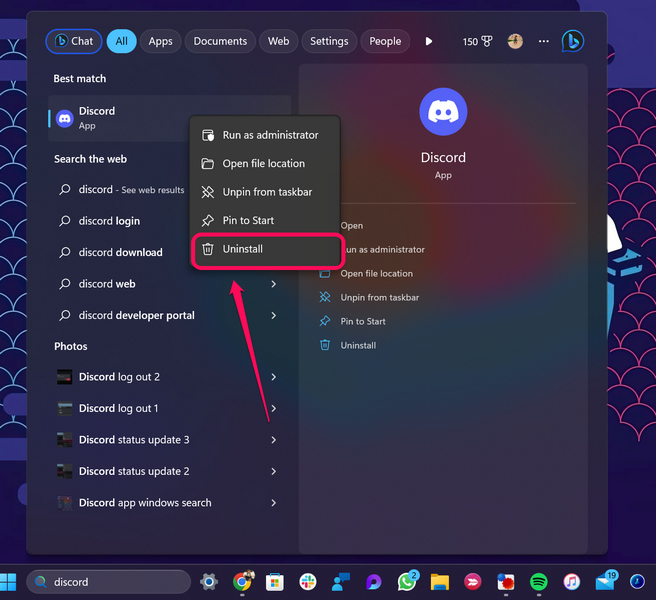
Task: Open File Explorer folder icon in taskbar
Action: pos(440,581)
